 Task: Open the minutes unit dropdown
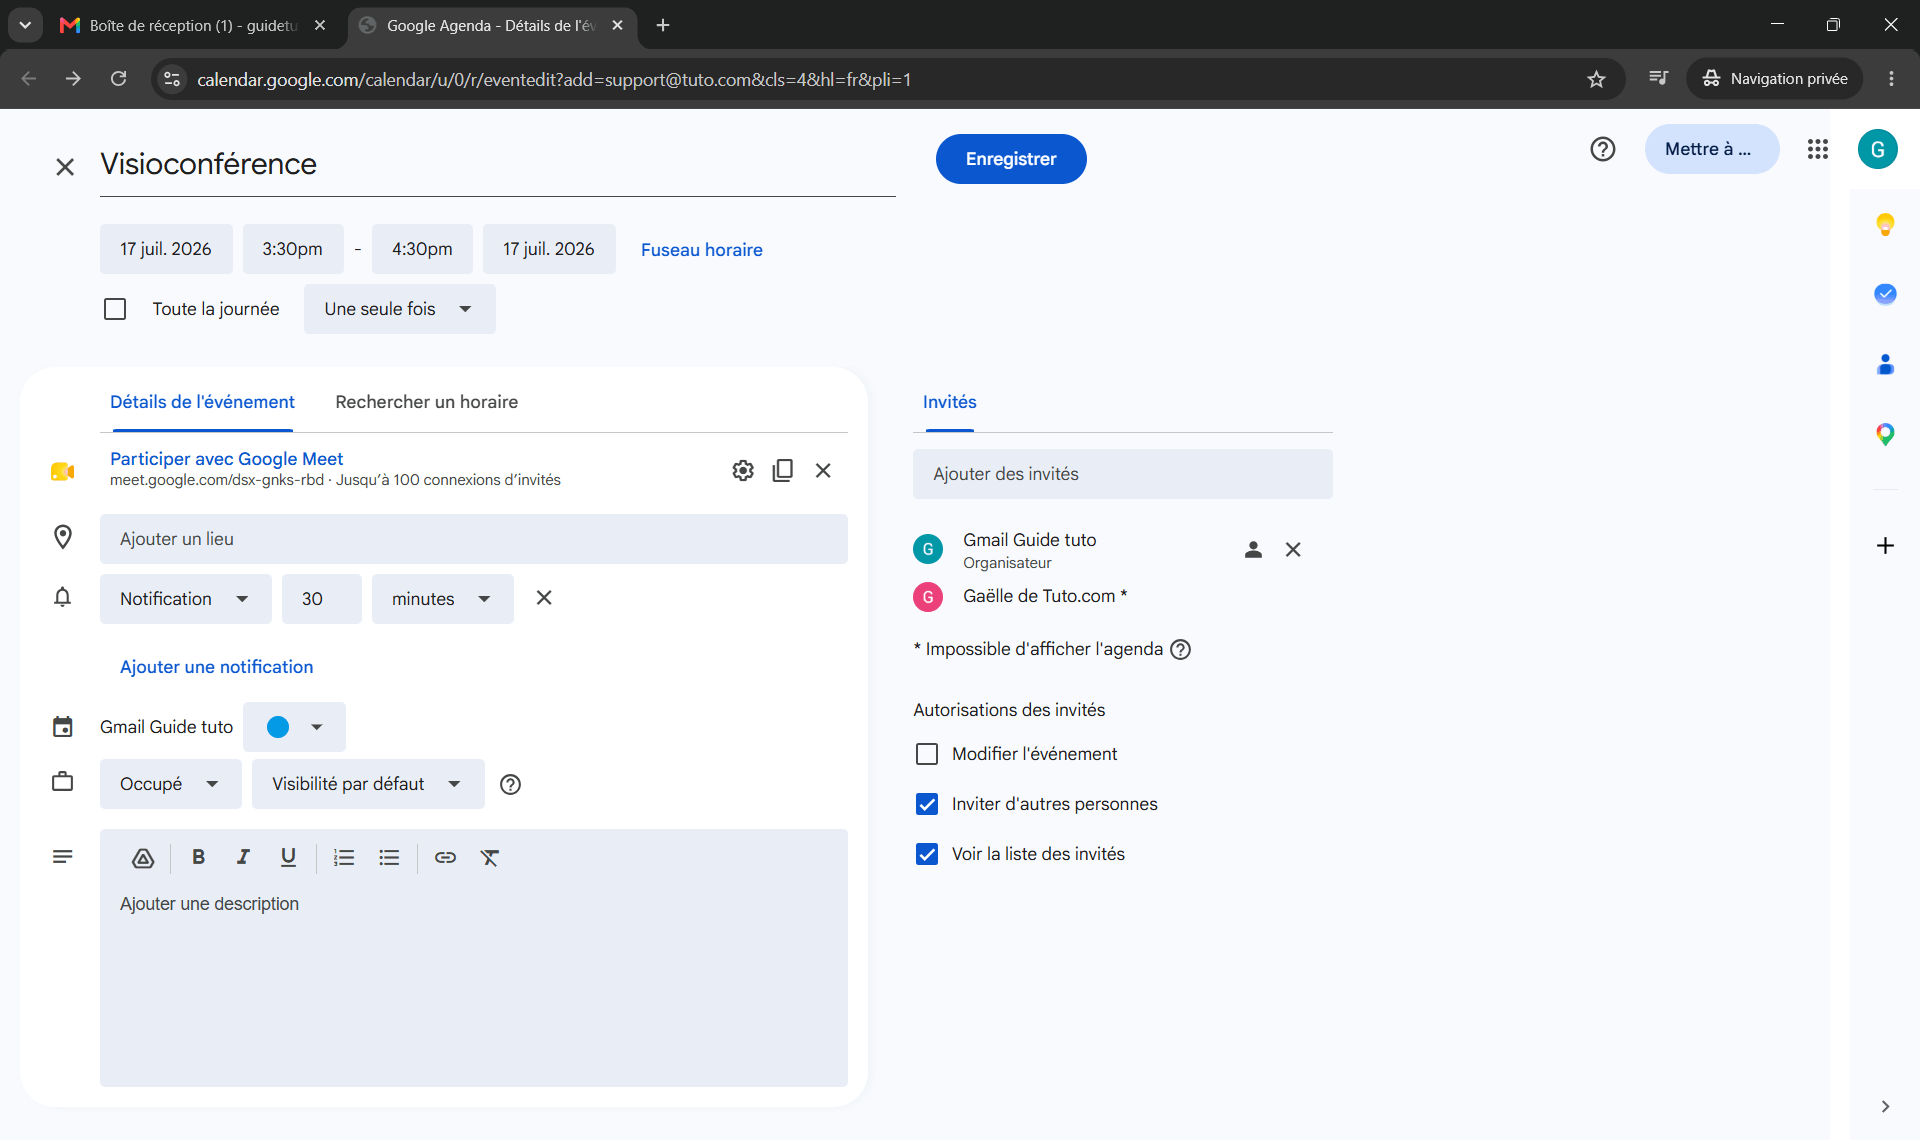(x=443, y=599)
